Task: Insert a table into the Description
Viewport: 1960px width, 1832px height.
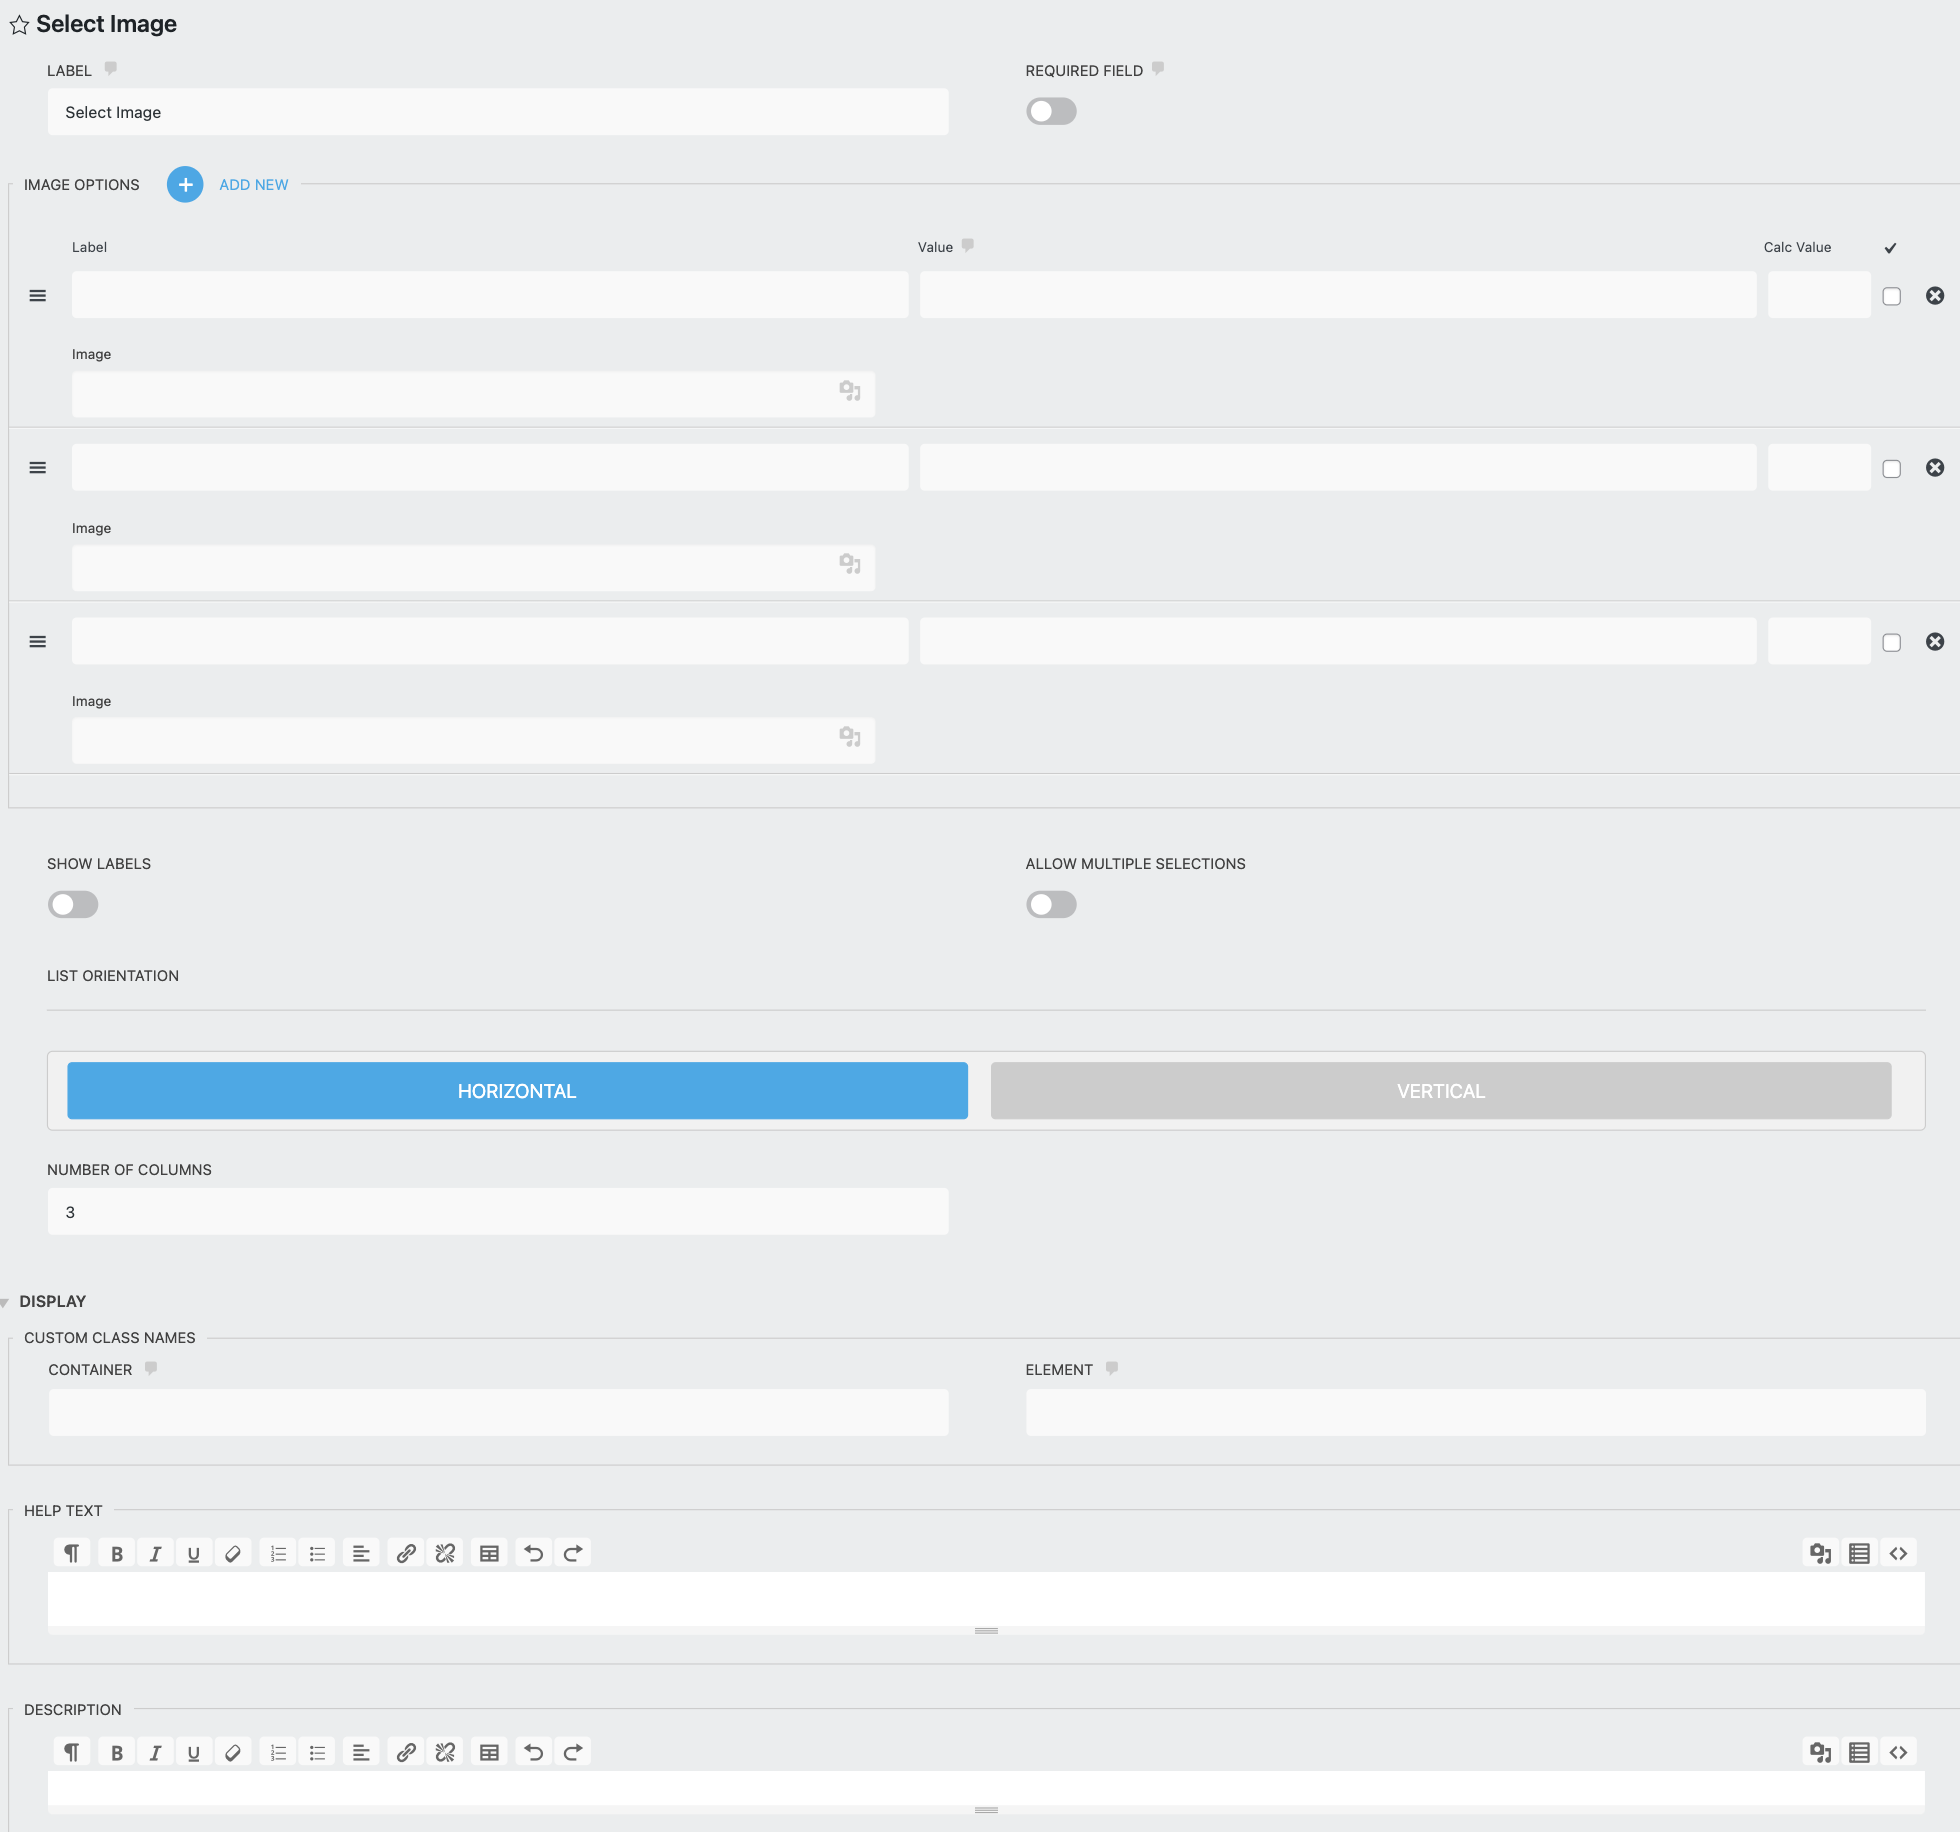Action: coord(489,1751)
